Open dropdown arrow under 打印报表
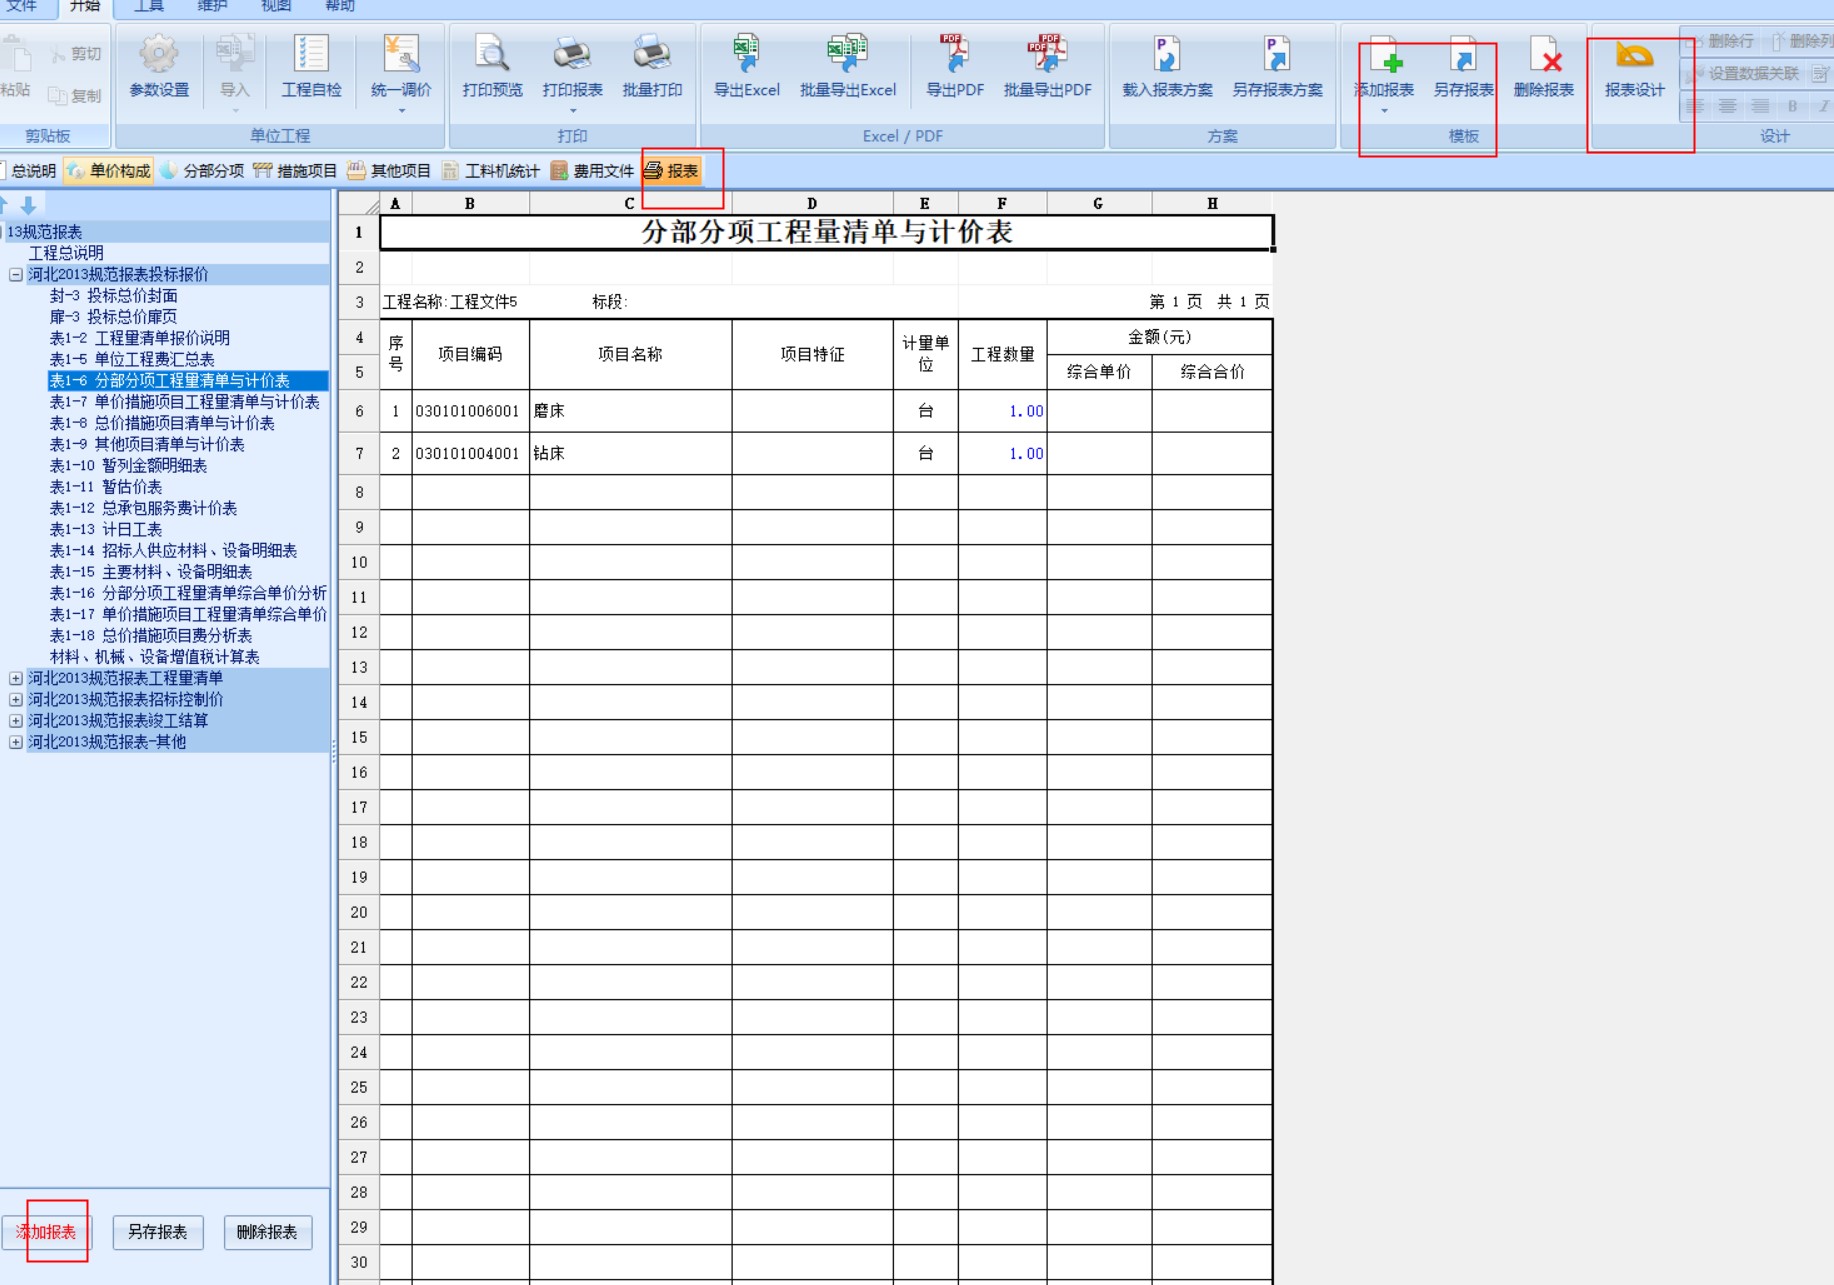 click(x=572, y=111)
